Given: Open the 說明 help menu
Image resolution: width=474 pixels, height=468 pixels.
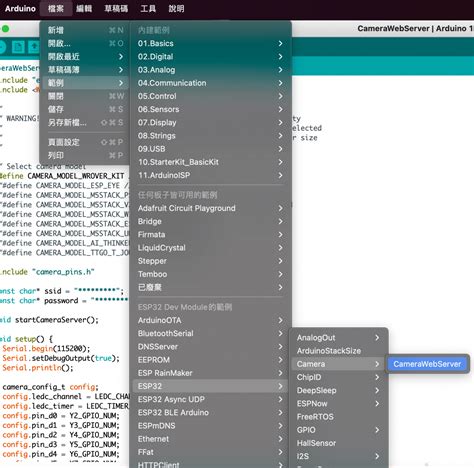Looking at the screenshot, I should tap(176, 8).
